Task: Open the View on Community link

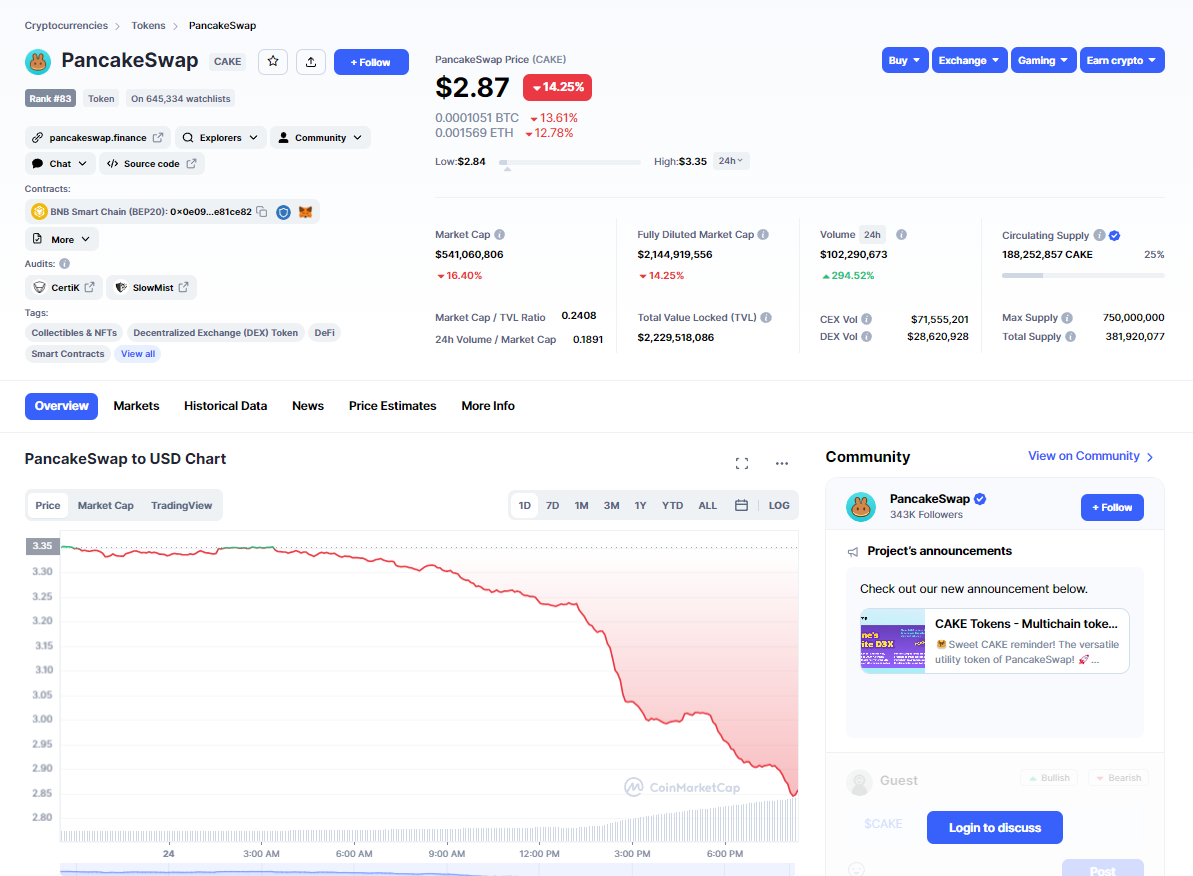Action: pos(1090,456)
